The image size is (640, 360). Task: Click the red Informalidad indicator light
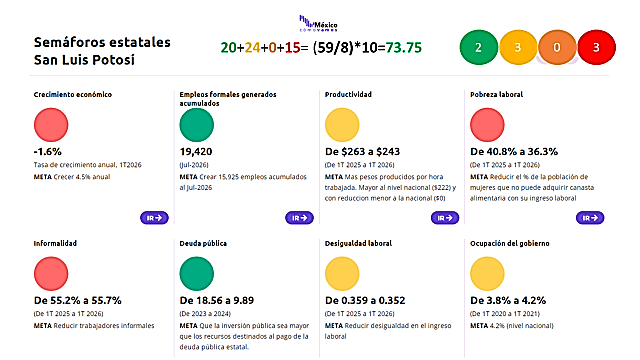[x=51, y=273]
